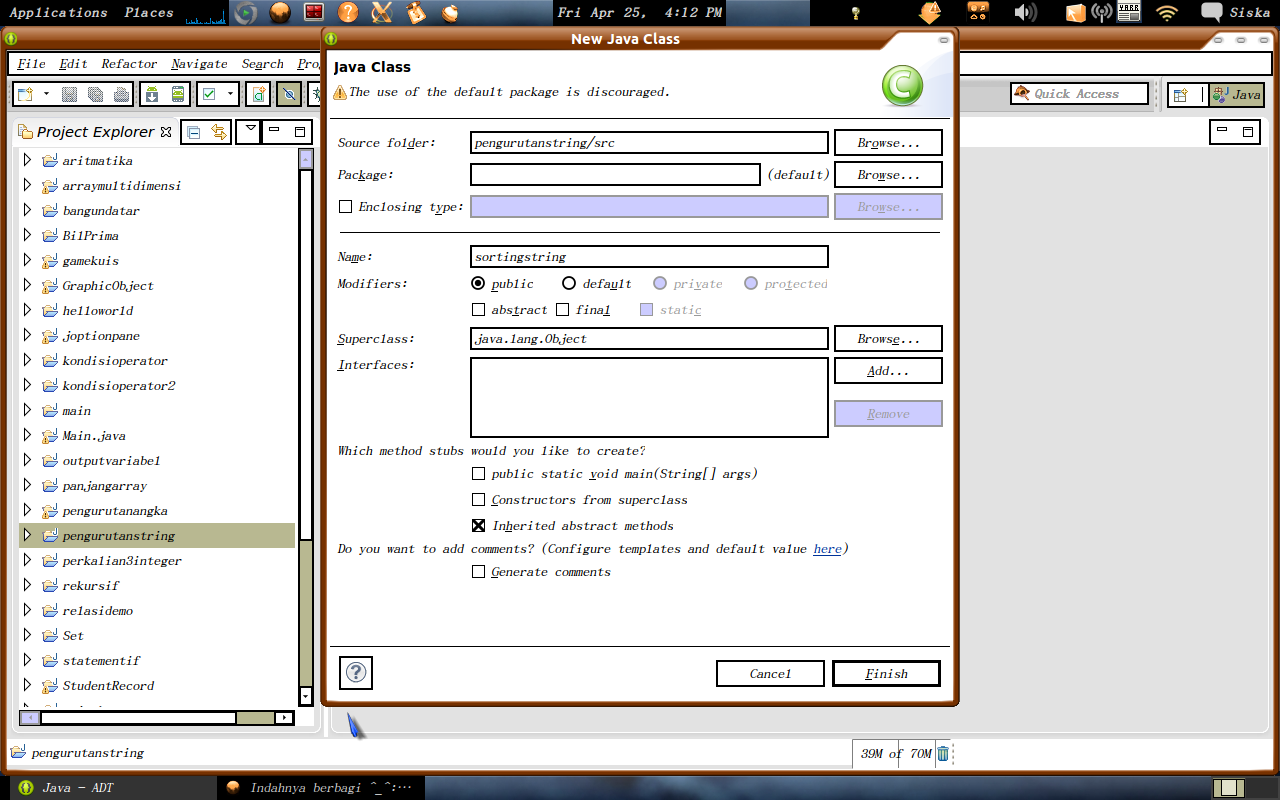This screenshot has width=1280, height=800.
Task: Uncheck Inherited abstract methods
Action: click(478, 525)
